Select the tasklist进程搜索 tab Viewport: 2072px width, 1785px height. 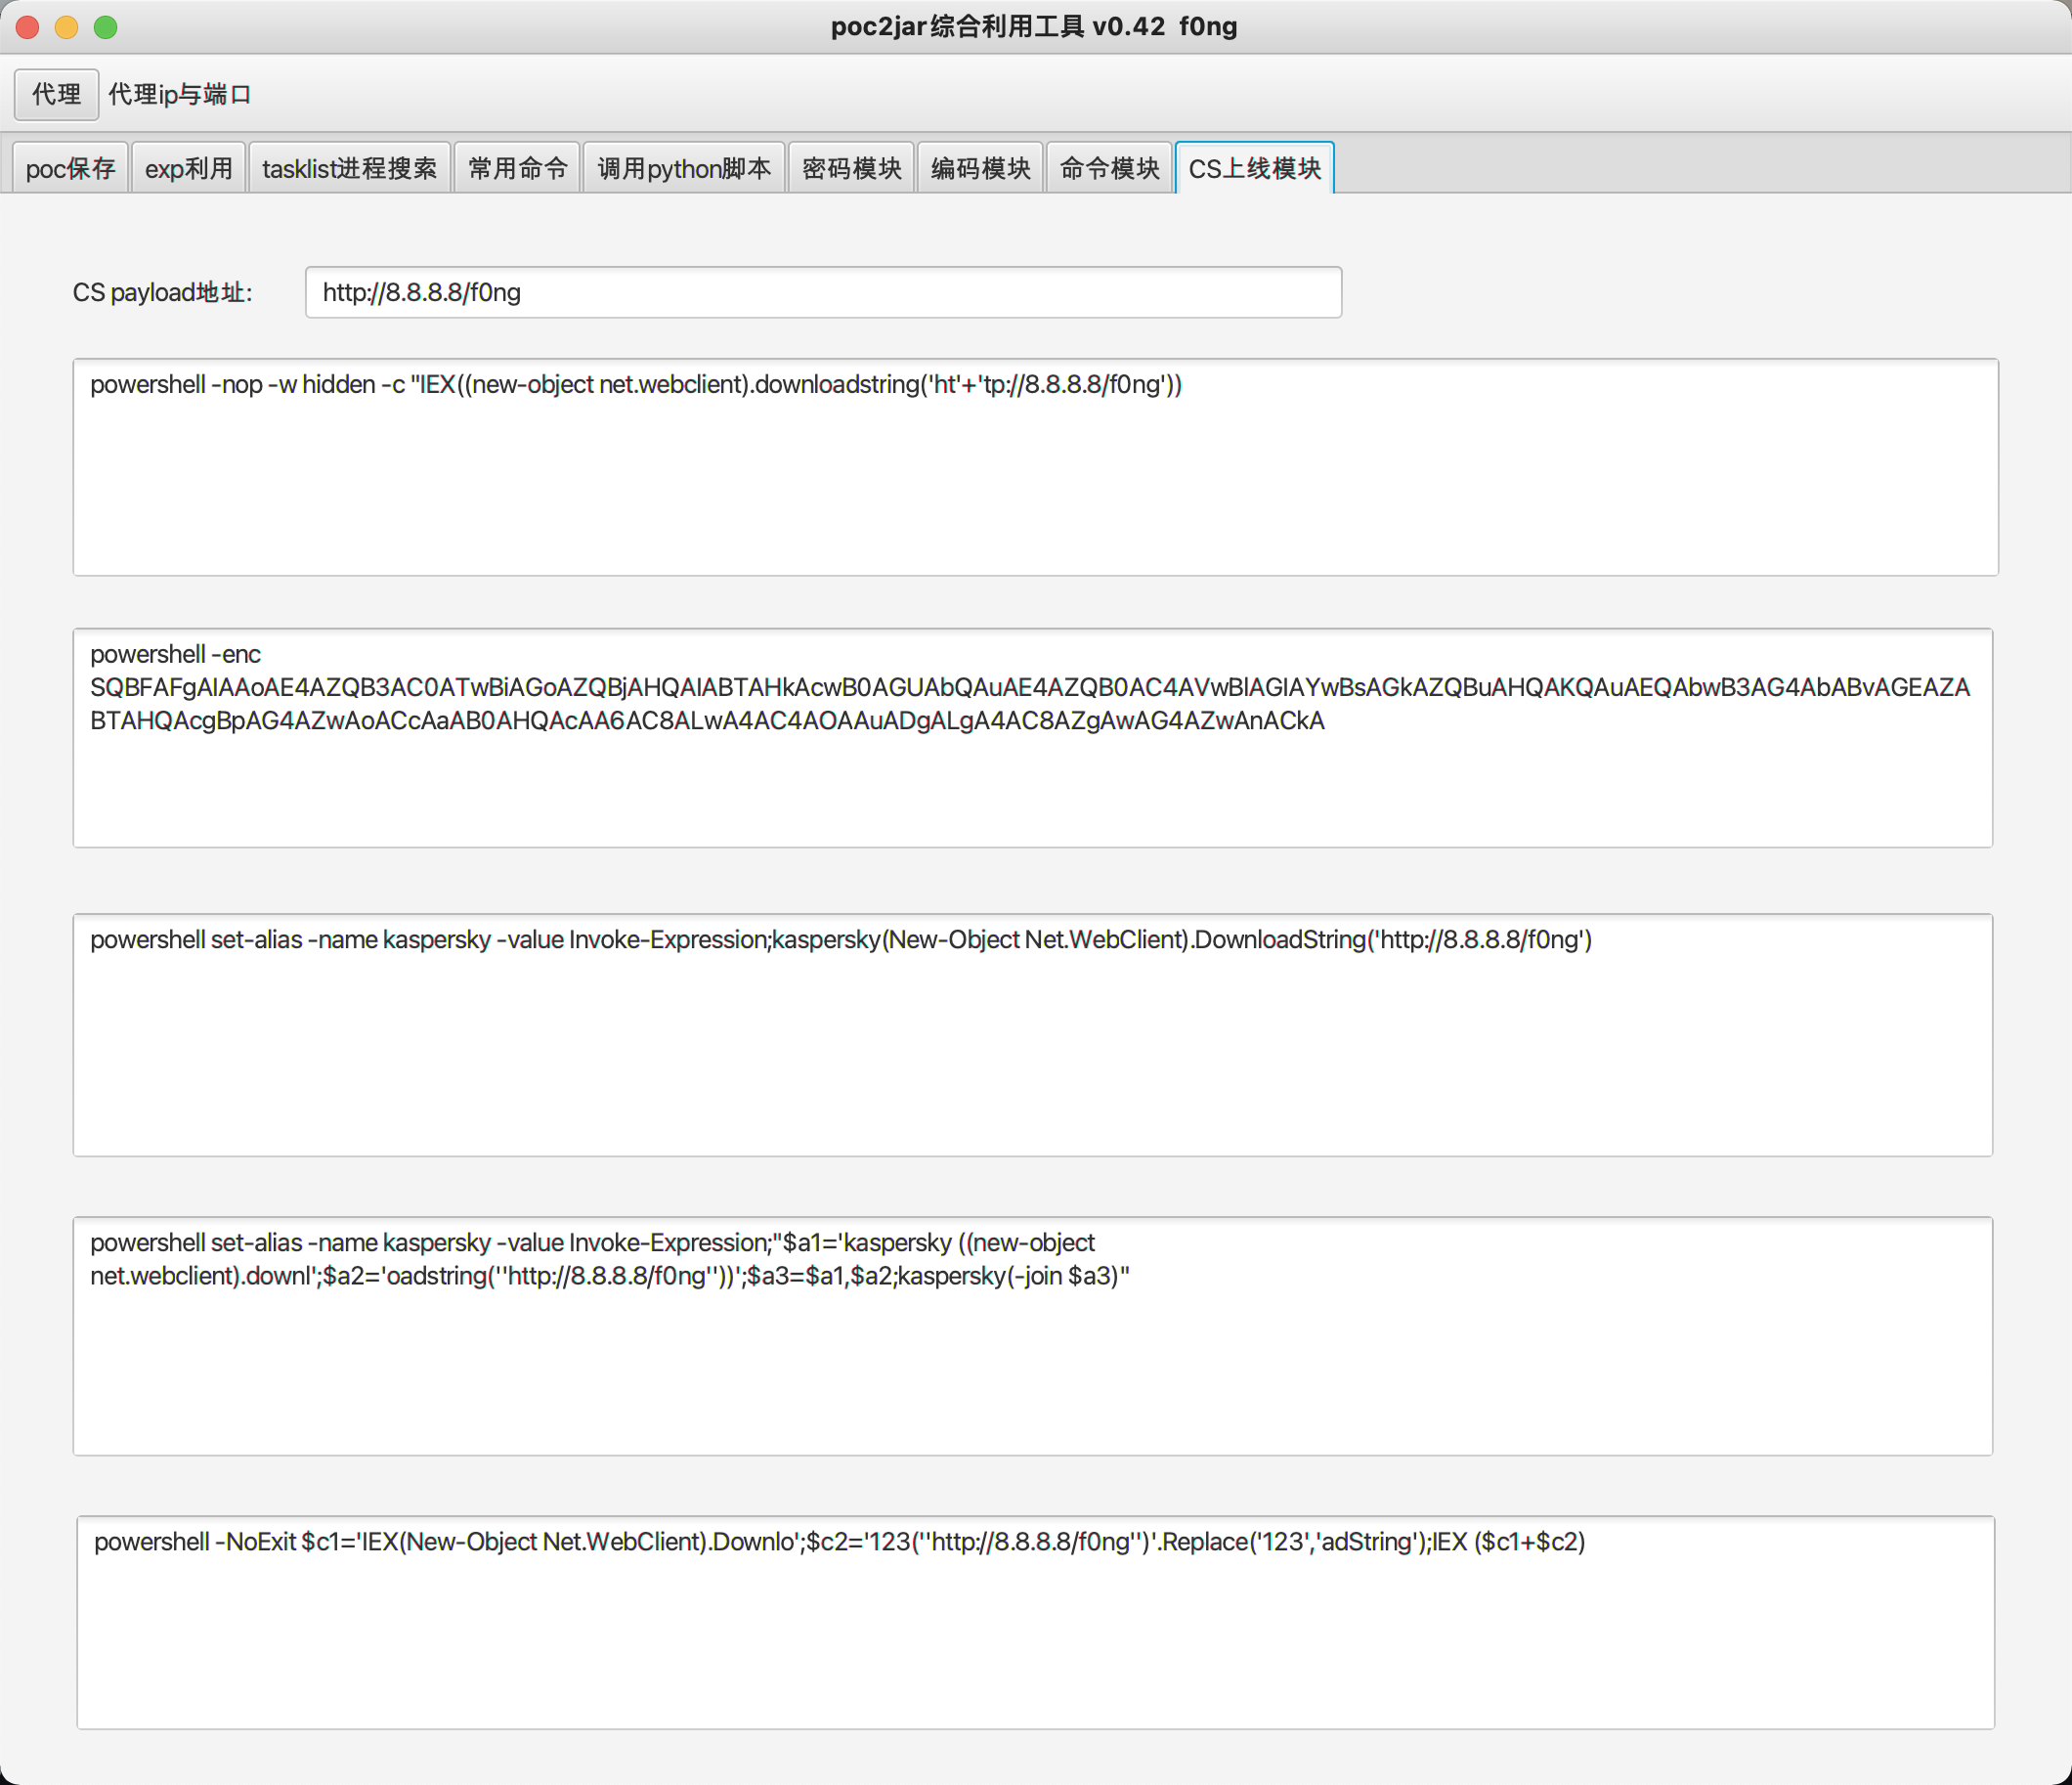pyautogui.click(x=349, y=168)
